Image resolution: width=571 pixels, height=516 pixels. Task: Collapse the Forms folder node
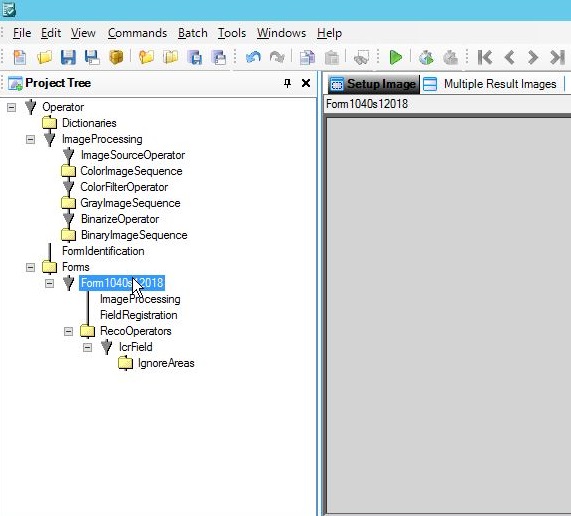pyautogui.click(x=31, y=267)
